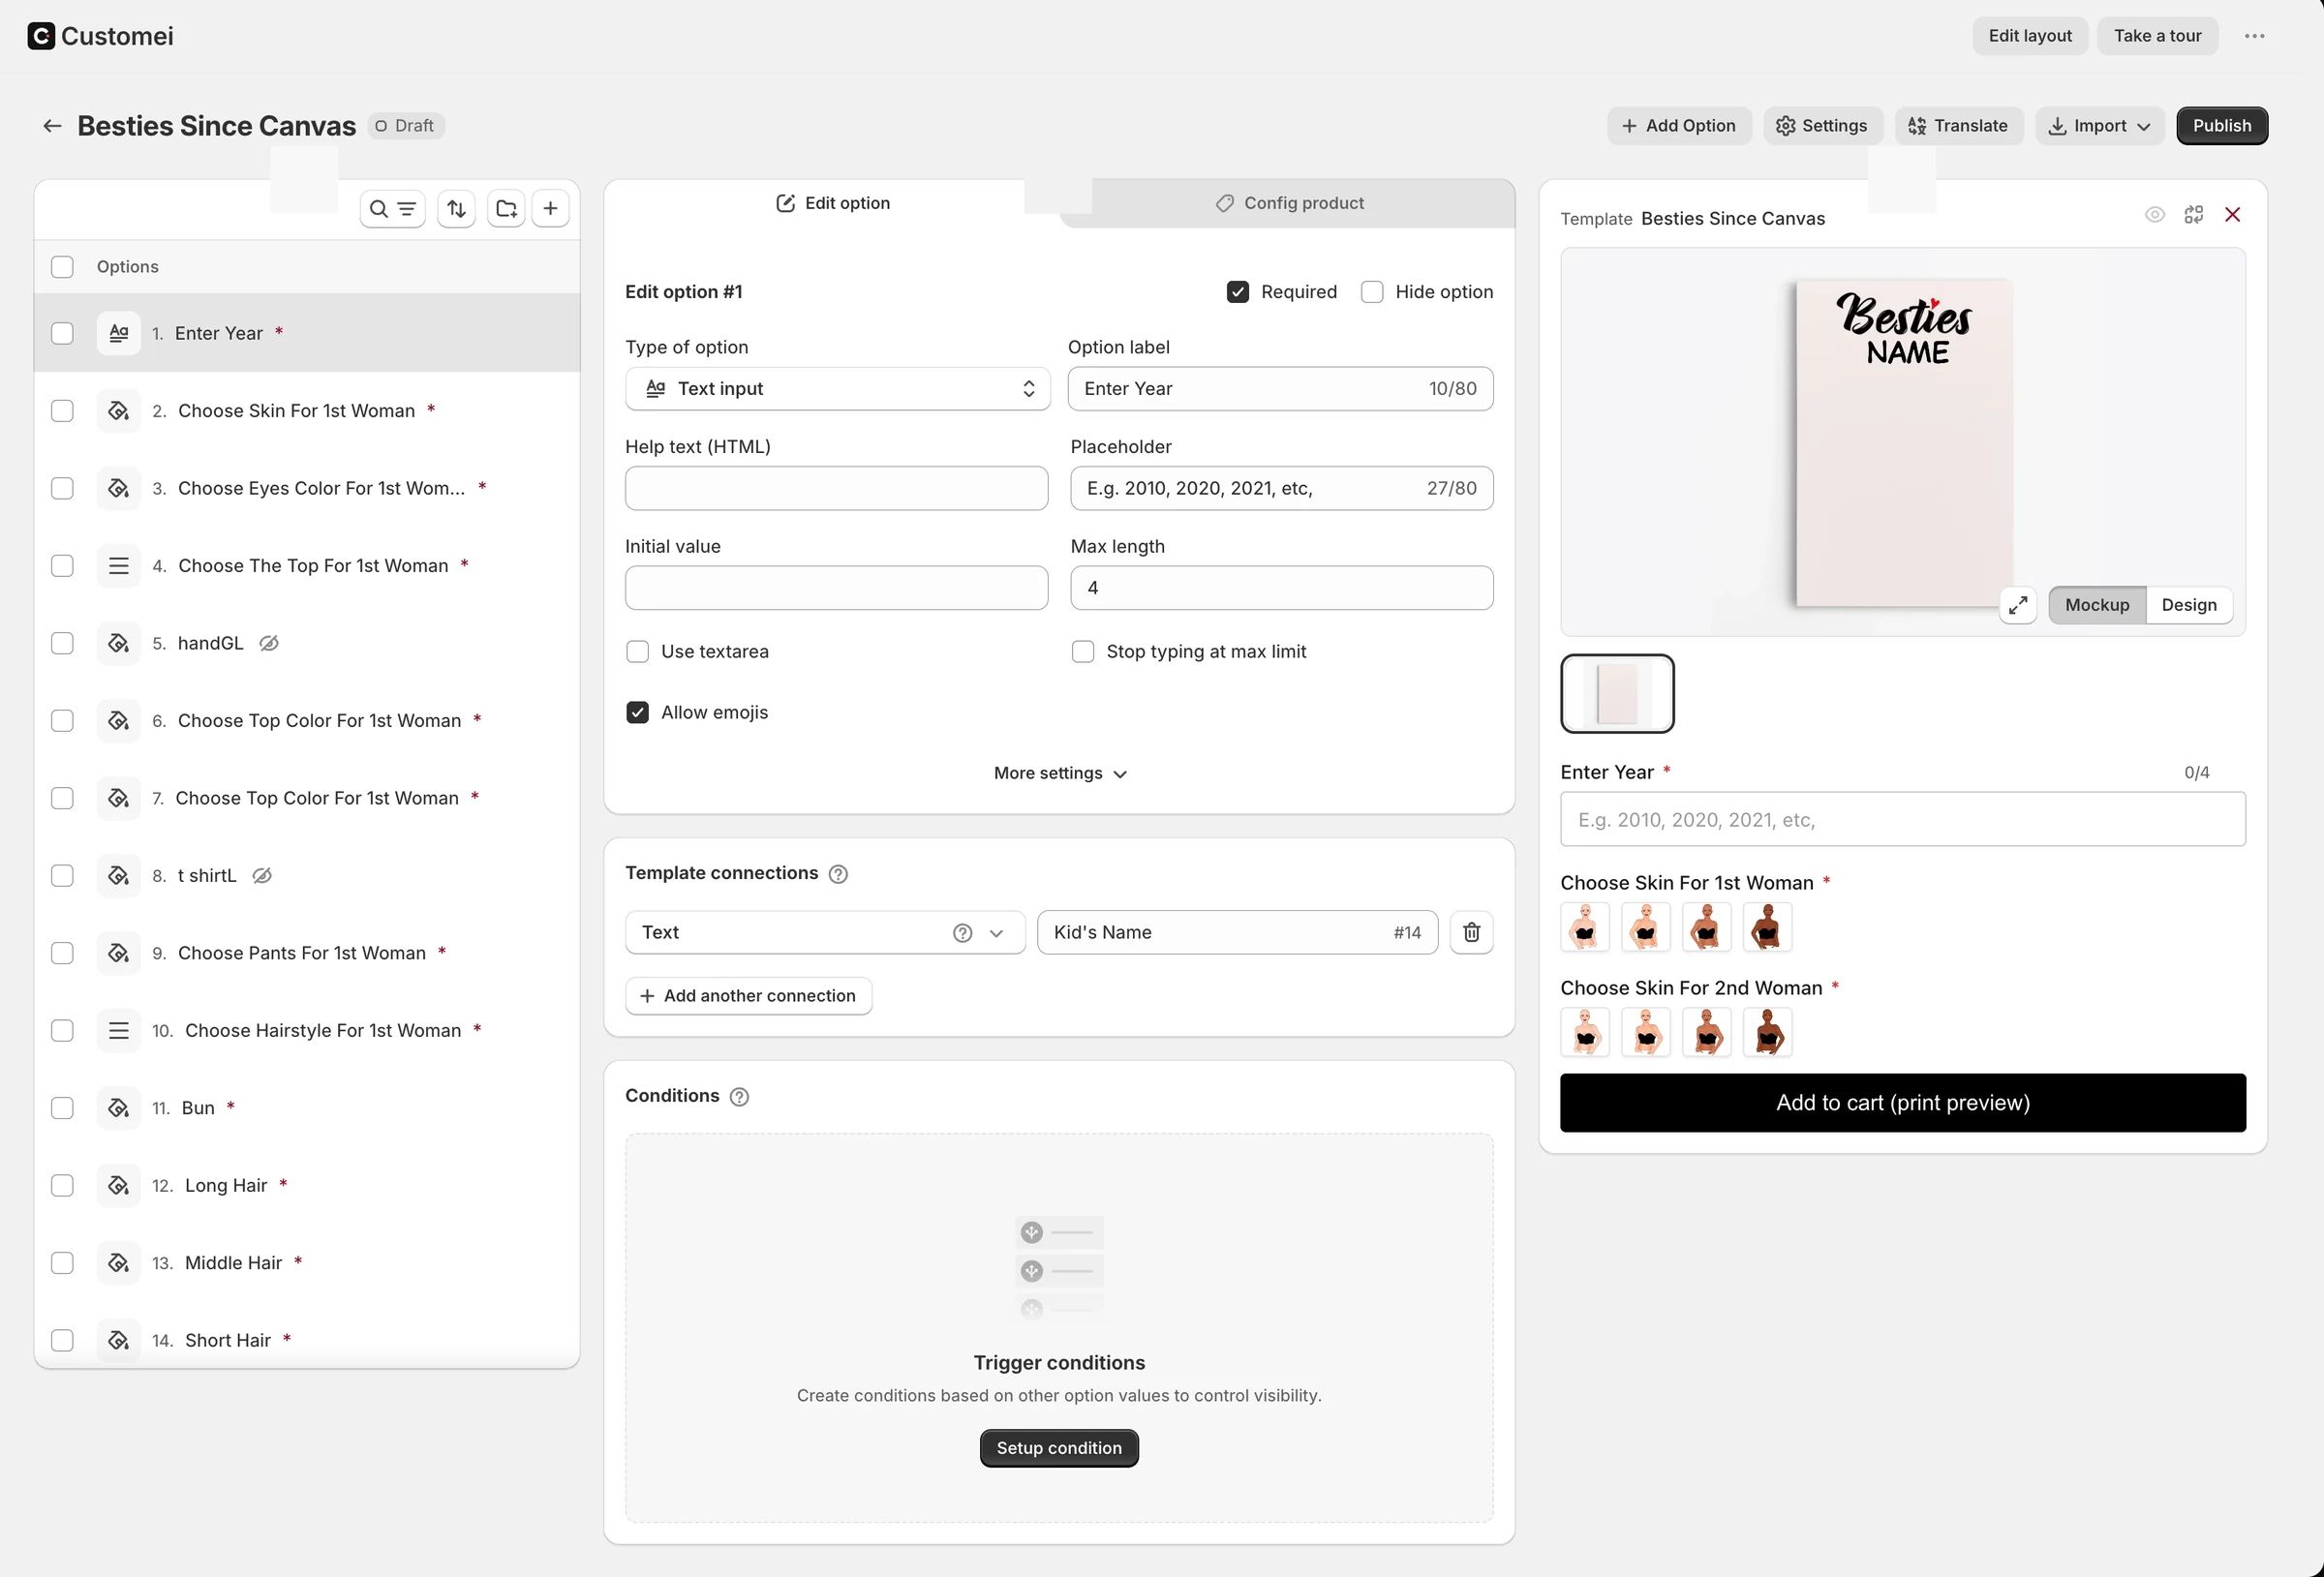Open the three-dot menu at top right
Image resolution: width=2324 pixels, height=1577 pixels.
coord(2254,36)
